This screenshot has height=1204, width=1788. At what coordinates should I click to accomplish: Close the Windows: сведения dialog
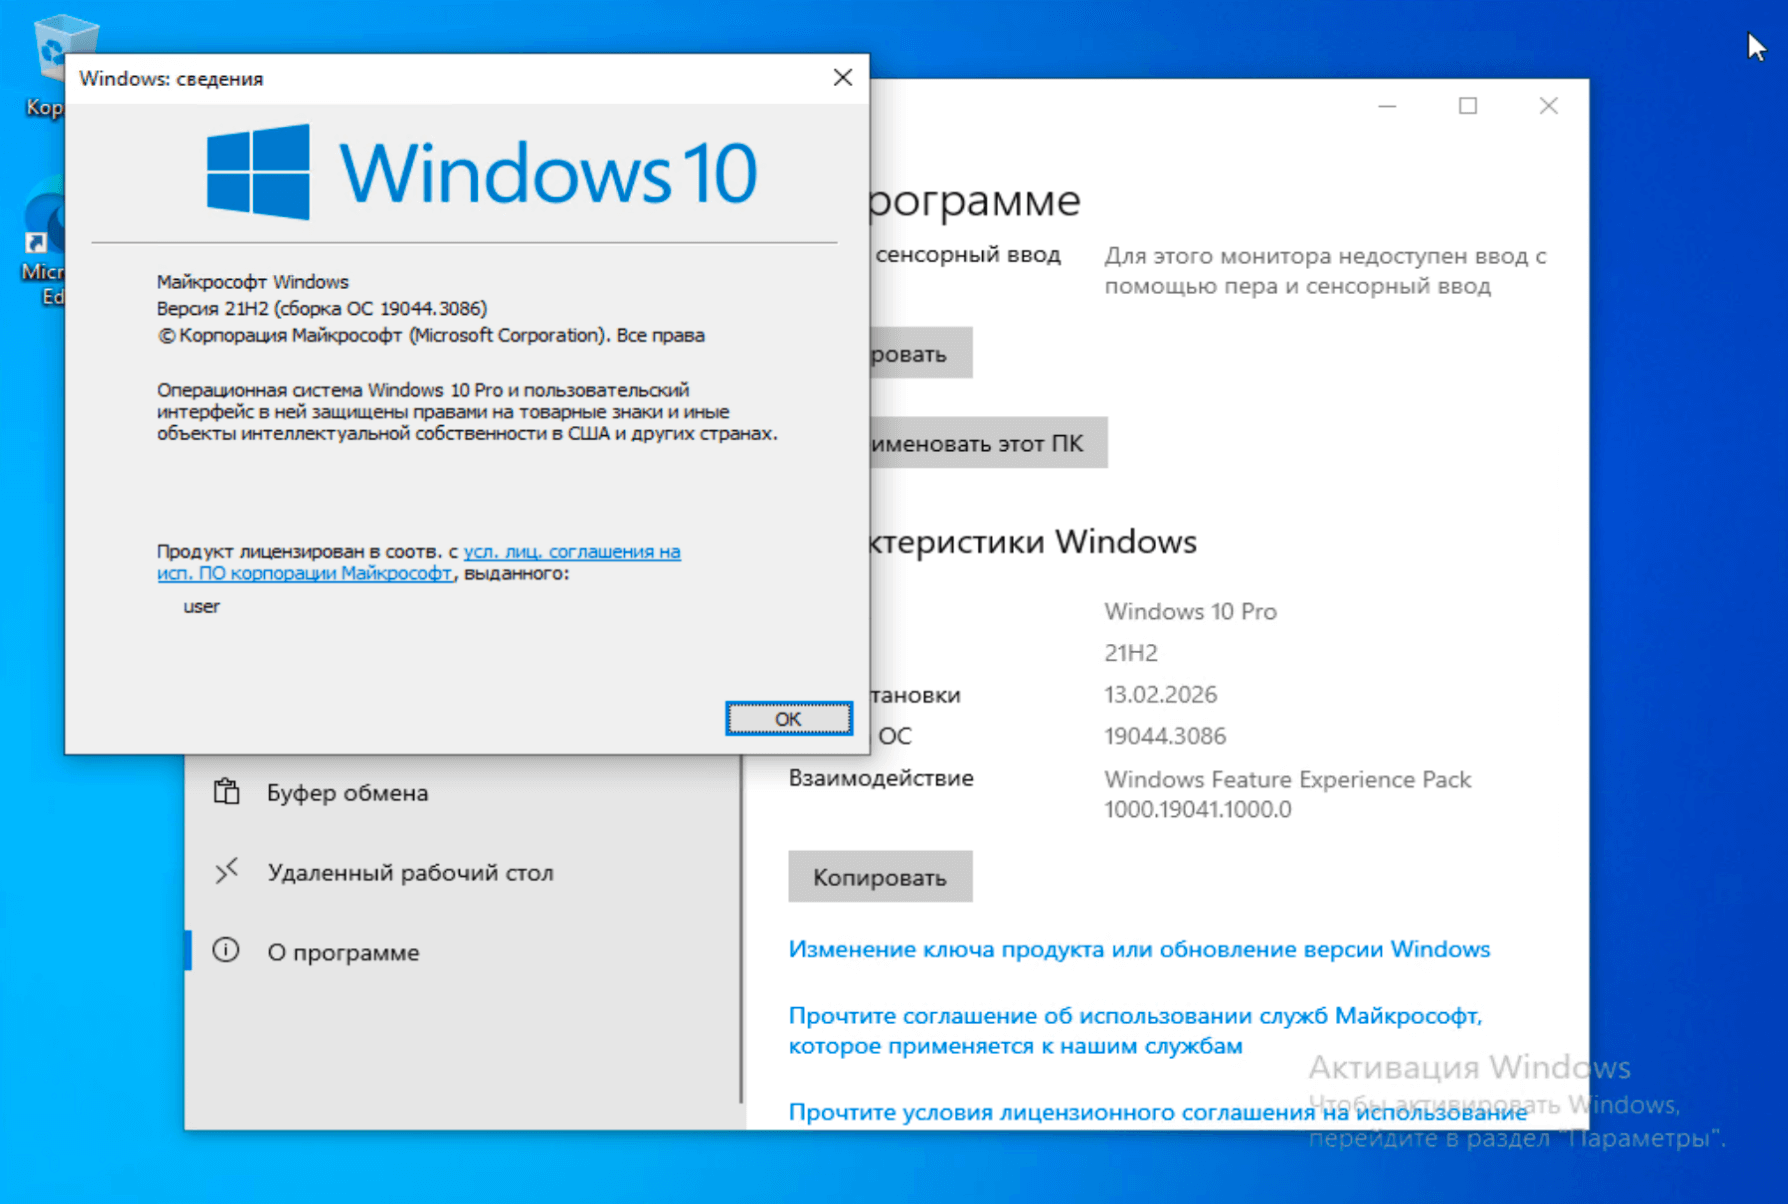pos(842,78)
